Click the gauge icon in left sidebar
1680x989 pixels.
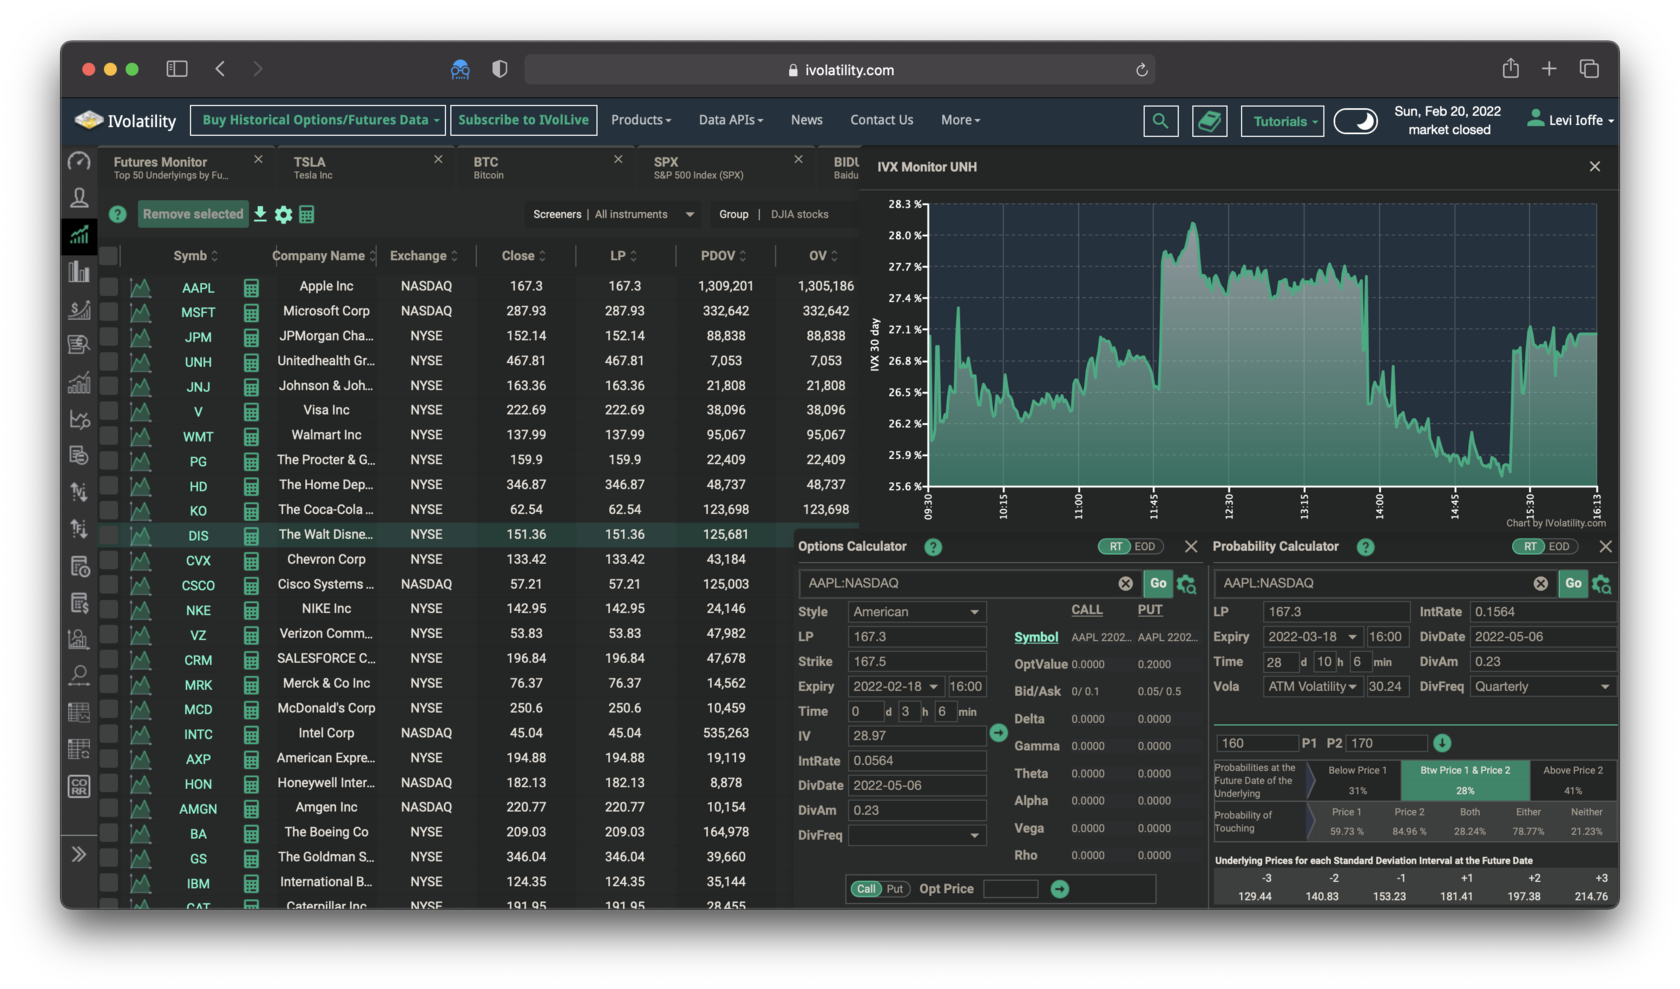79,162
